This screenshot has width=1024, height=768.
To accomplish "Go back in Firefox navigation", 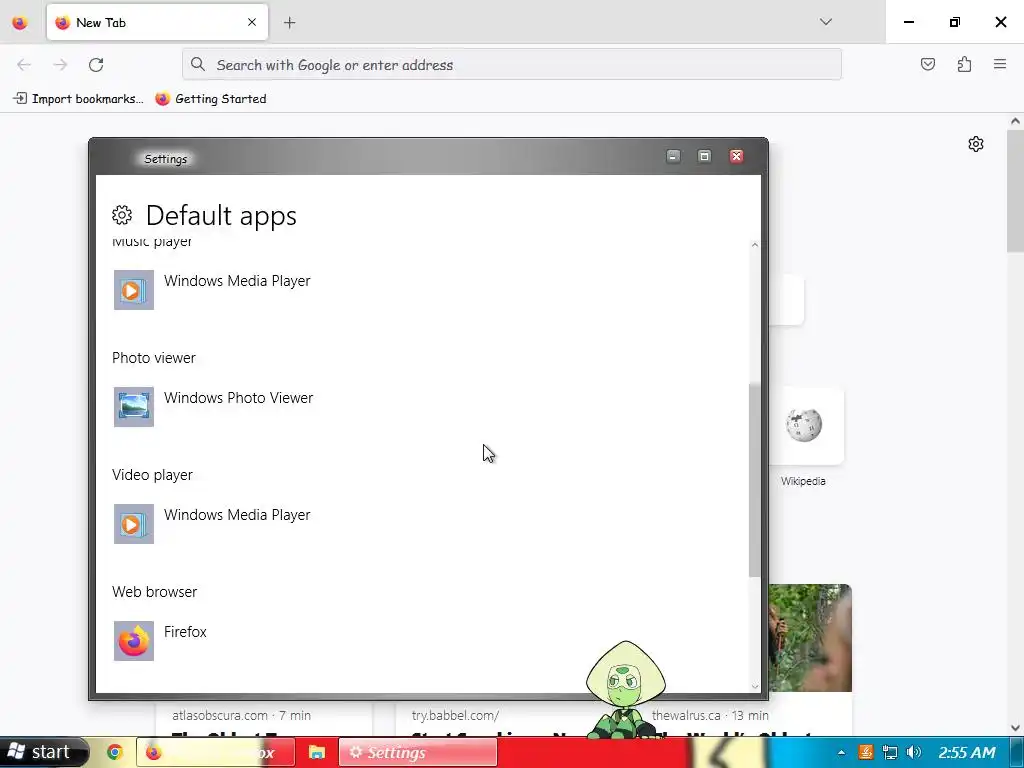I will [24, 65].
